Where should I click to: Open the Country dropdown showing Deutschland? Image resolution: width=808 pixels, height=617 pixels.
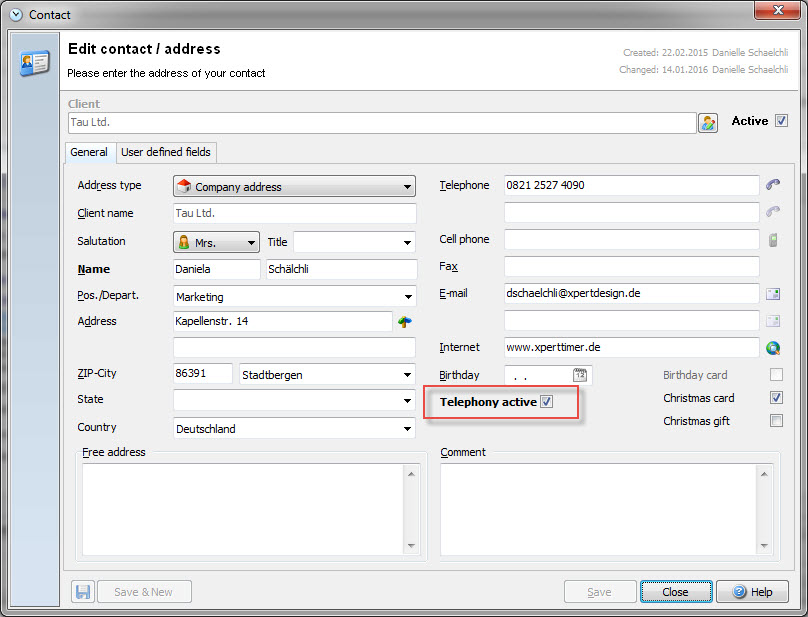click(294, 429)
